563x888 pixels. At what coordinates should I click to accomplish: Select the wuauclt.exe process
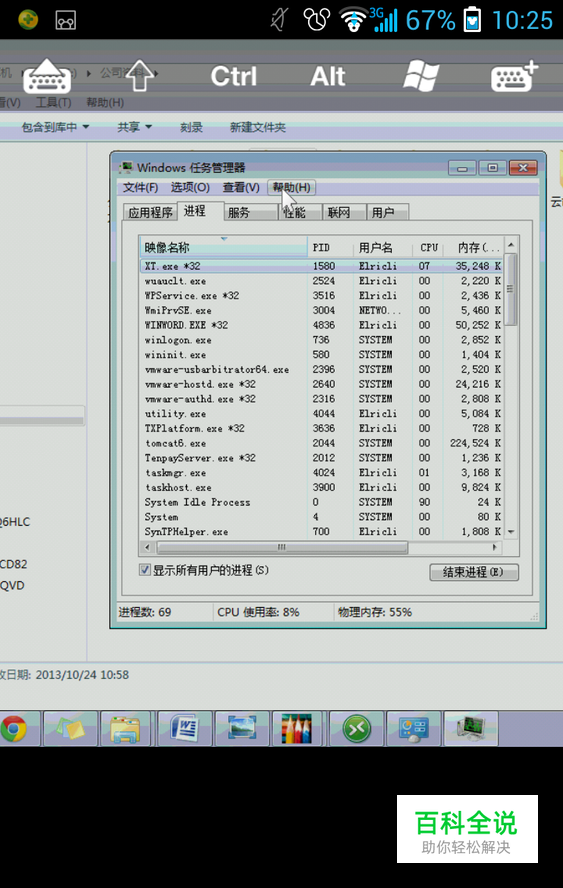pyautogui.click(x=321, y=281)
